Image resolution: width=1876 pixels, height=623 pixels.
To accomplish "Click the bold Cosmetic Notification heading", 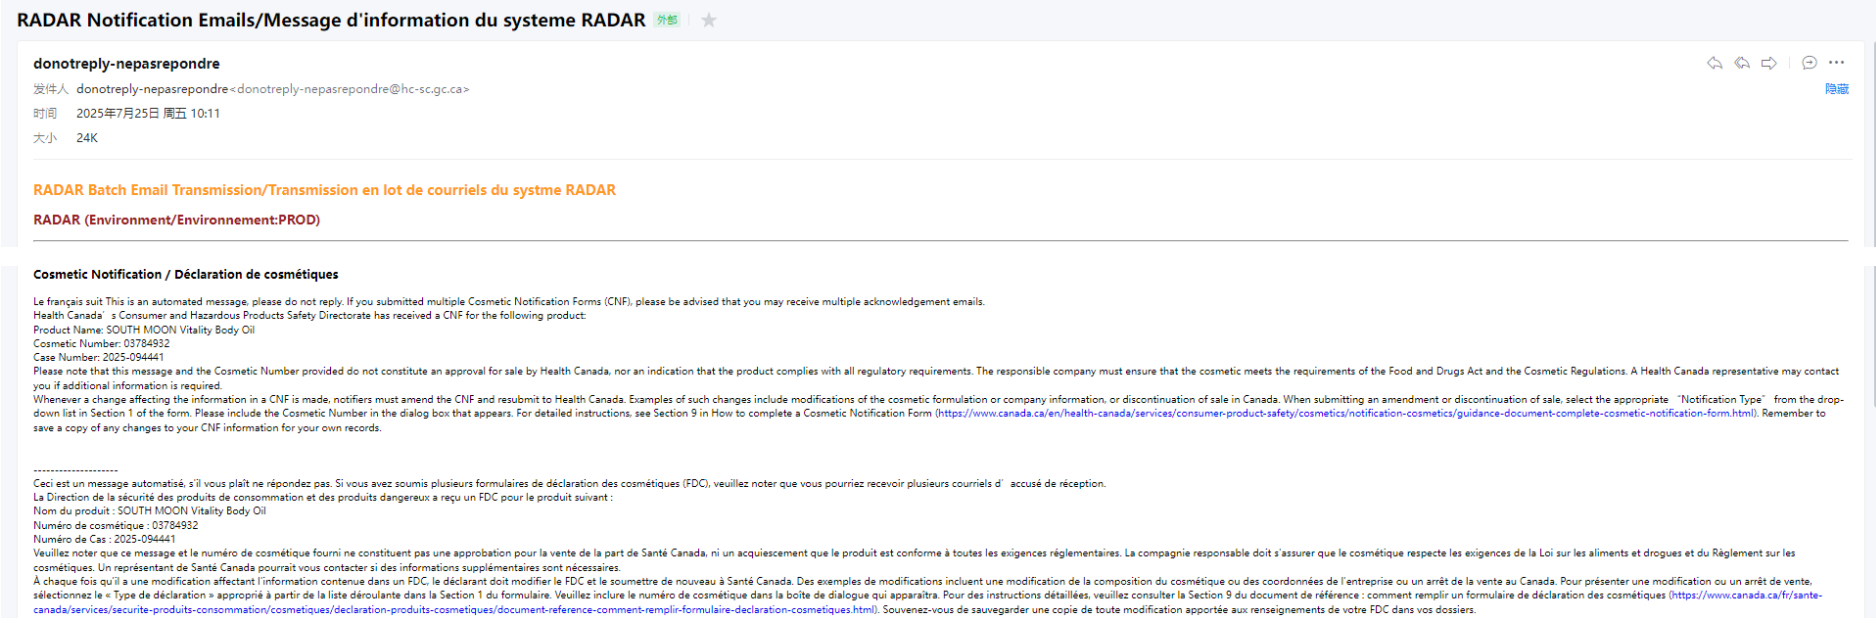I will pos(185,274).
